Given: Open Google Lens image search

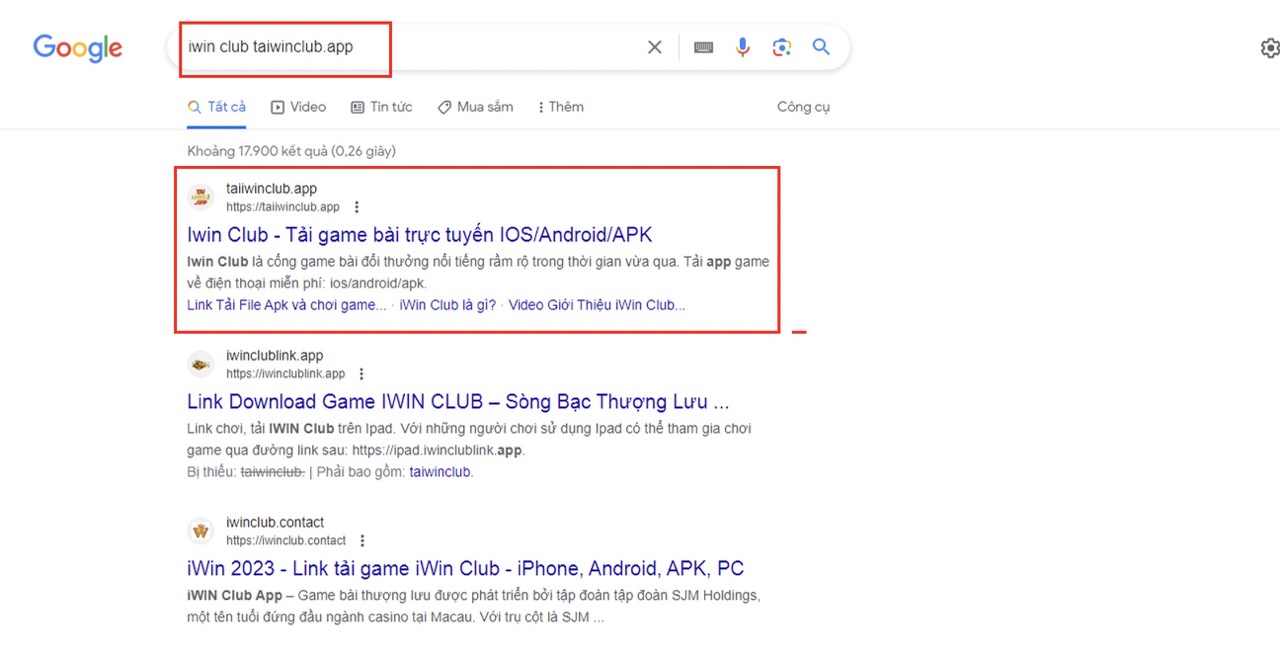Looking at the screenshot, I should point(782,47).
